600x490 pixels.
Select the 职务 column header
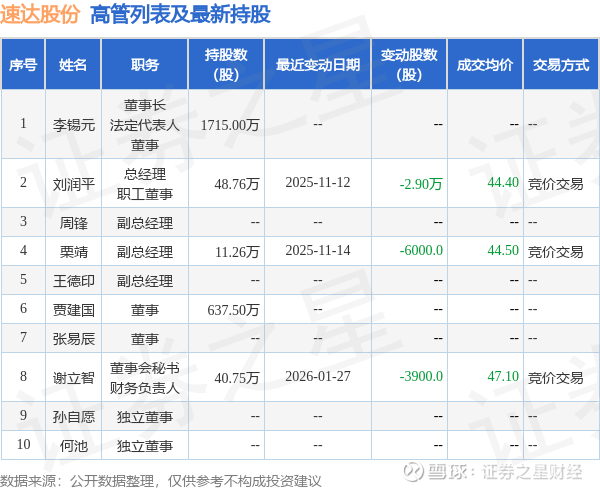click(x=145, y=65)
